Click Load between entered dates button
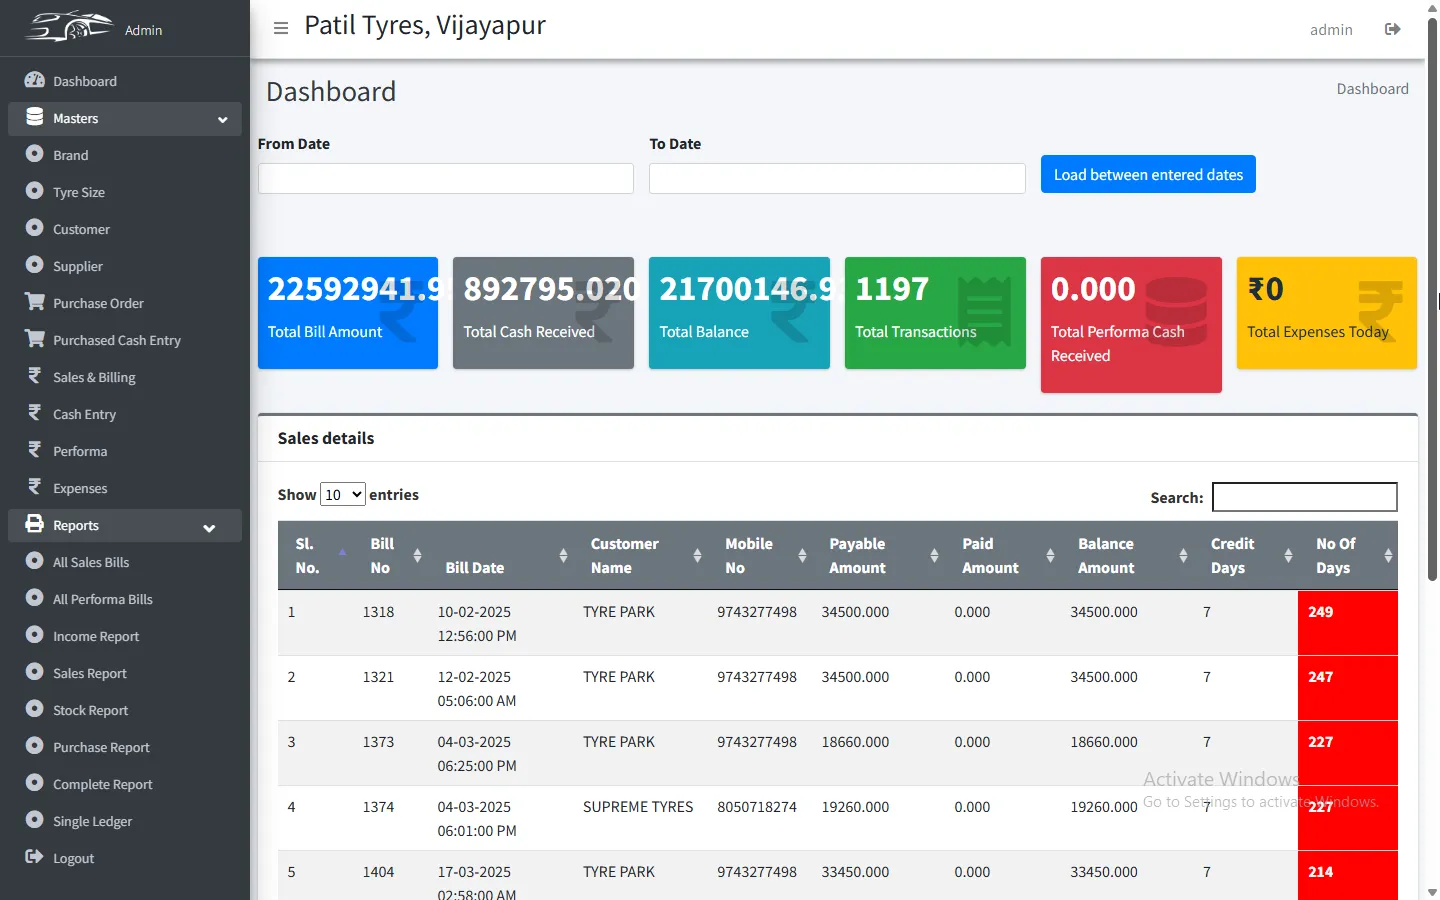Viewport: 1440px width, 900px height. [1147, 174]
